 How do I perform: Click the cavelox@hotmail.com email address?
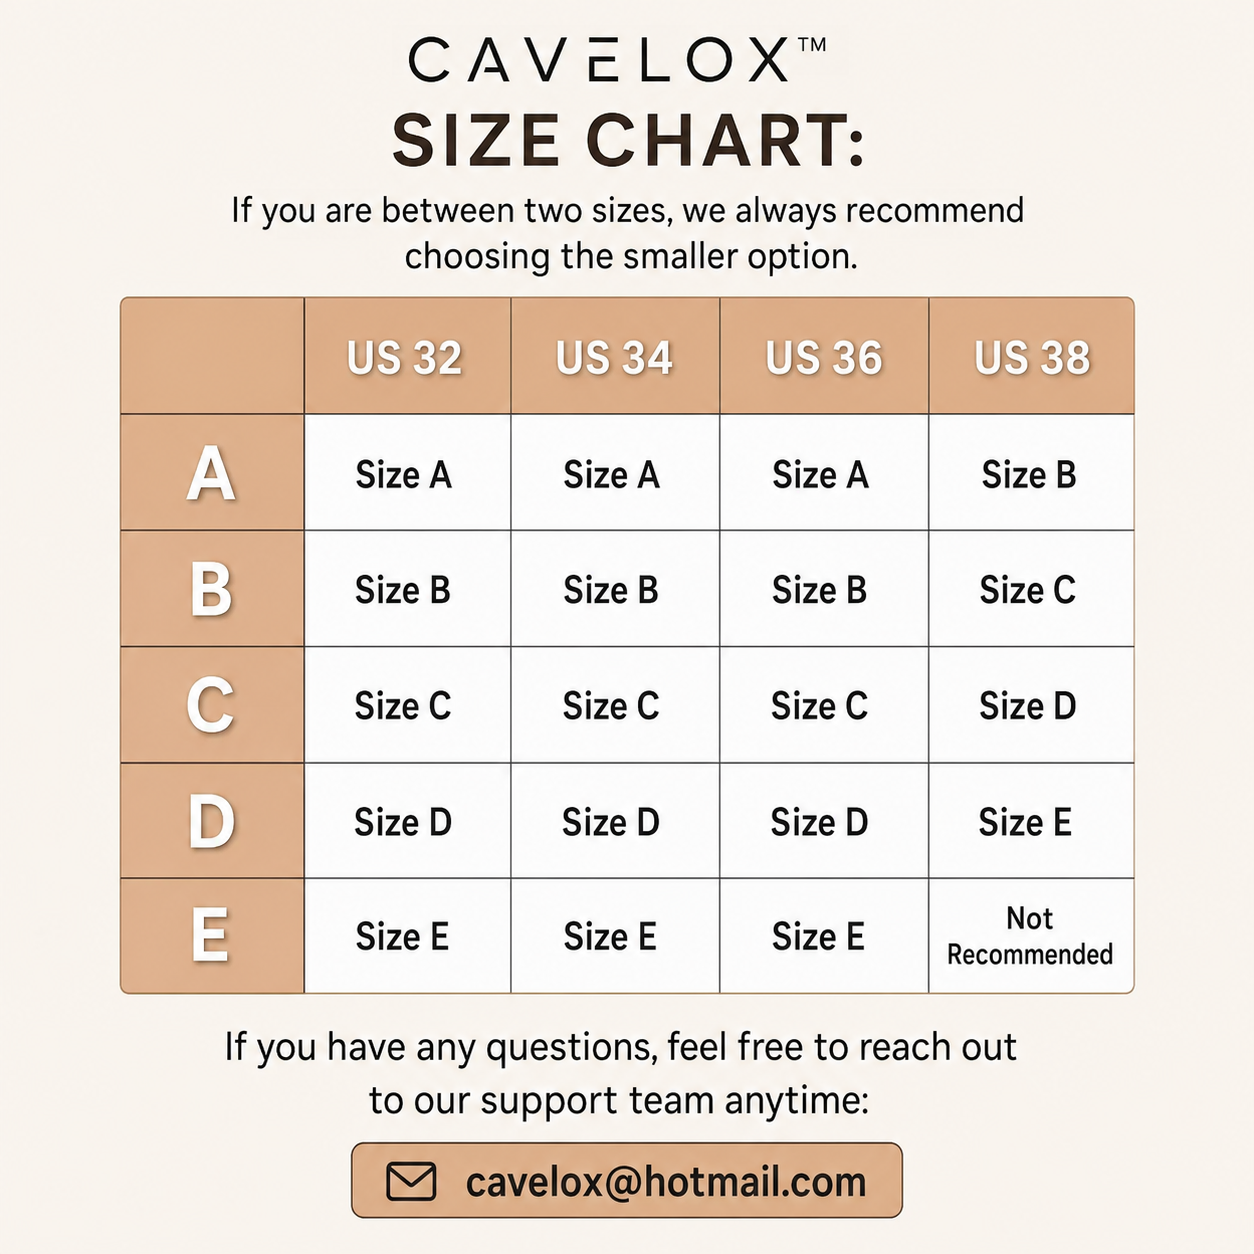666,1182
